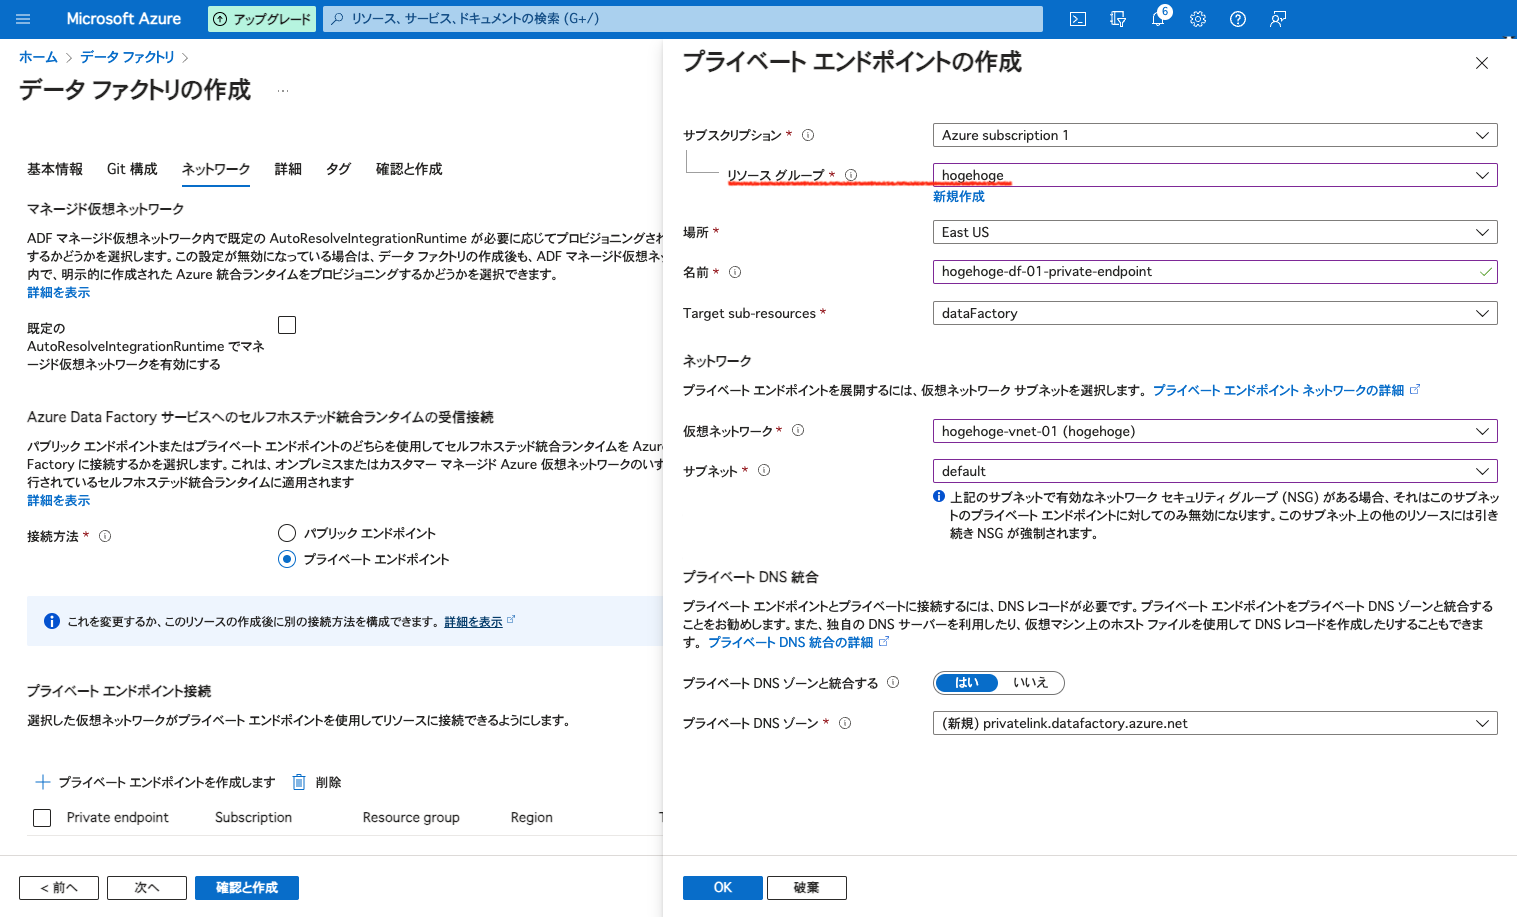Show info tooltip for プライベート DNS ゾーンと統合する
The image size is (1517, 917).
click(893, 682)
